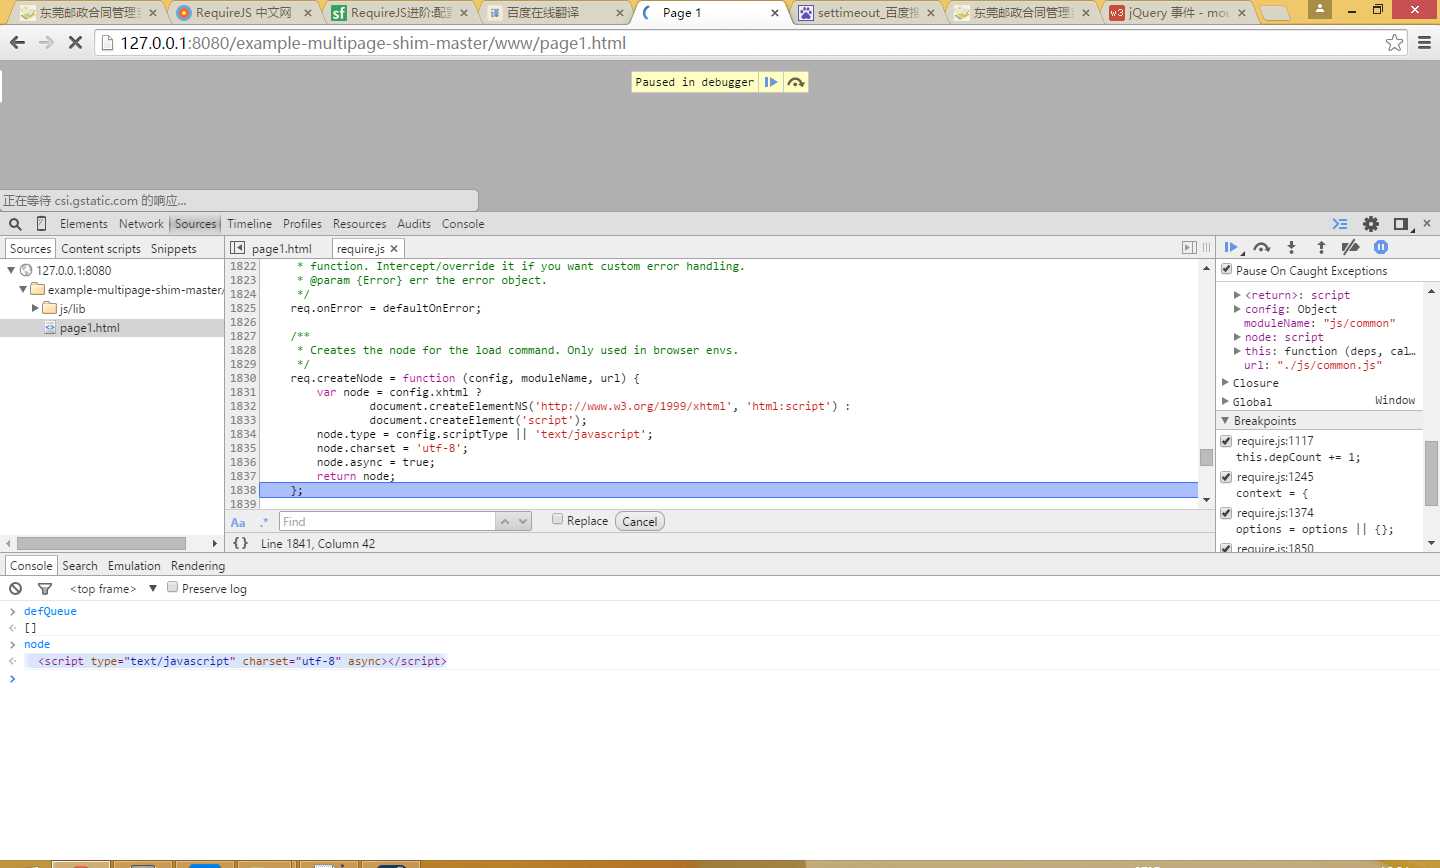Open Rendering drawer tab

click(x=198, y=566)
